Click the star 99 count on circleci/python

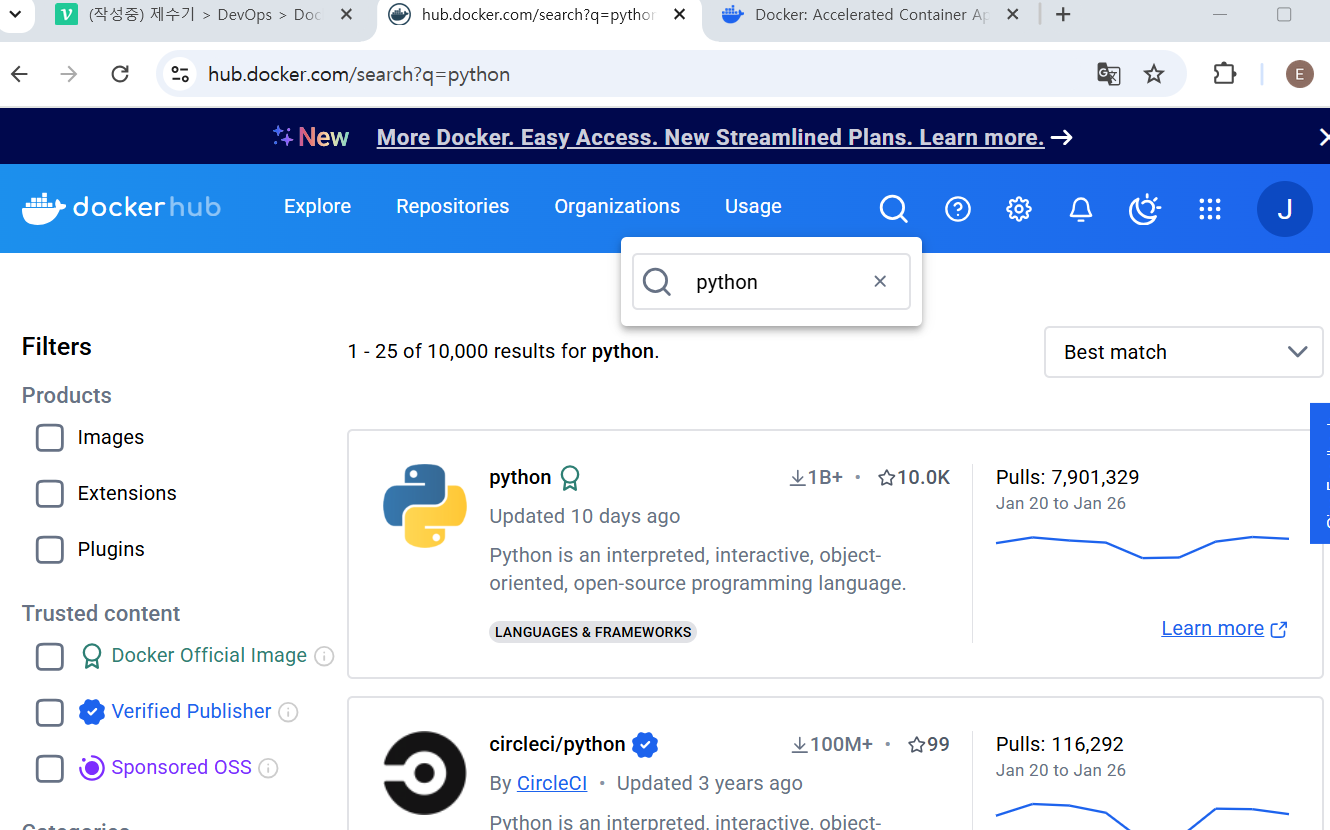point(929,744)
